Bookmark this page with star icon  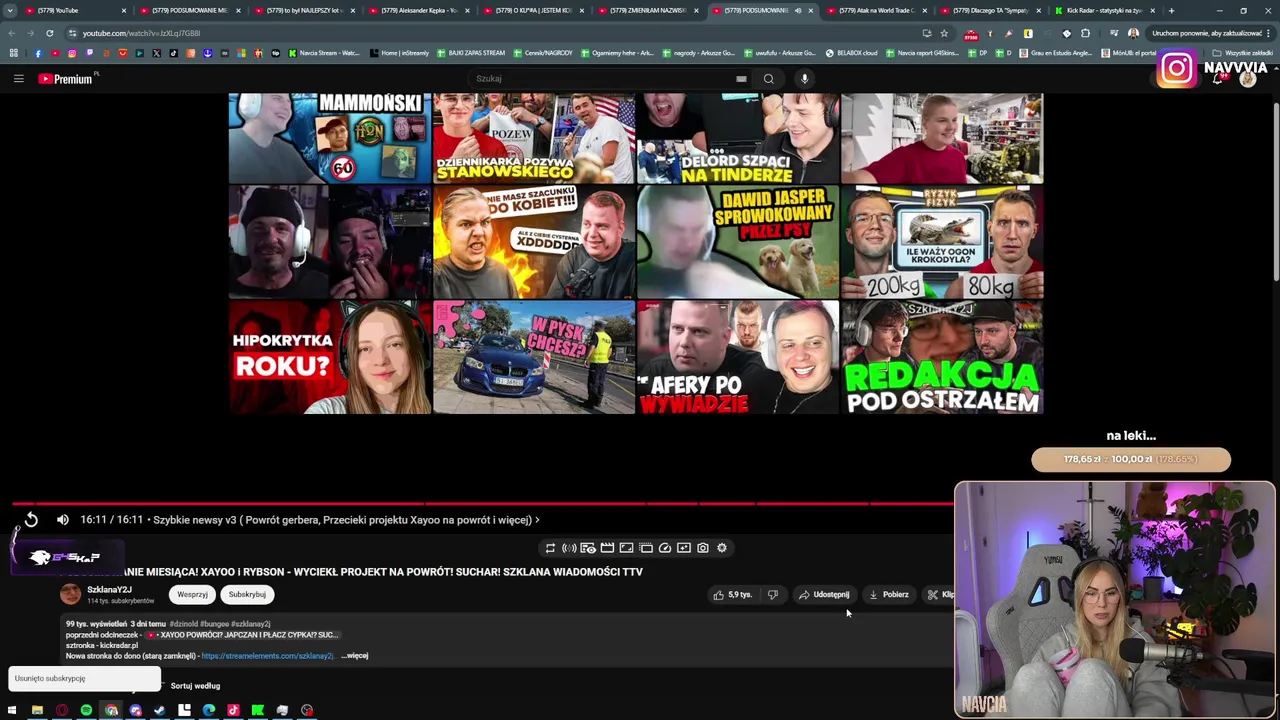944,33
